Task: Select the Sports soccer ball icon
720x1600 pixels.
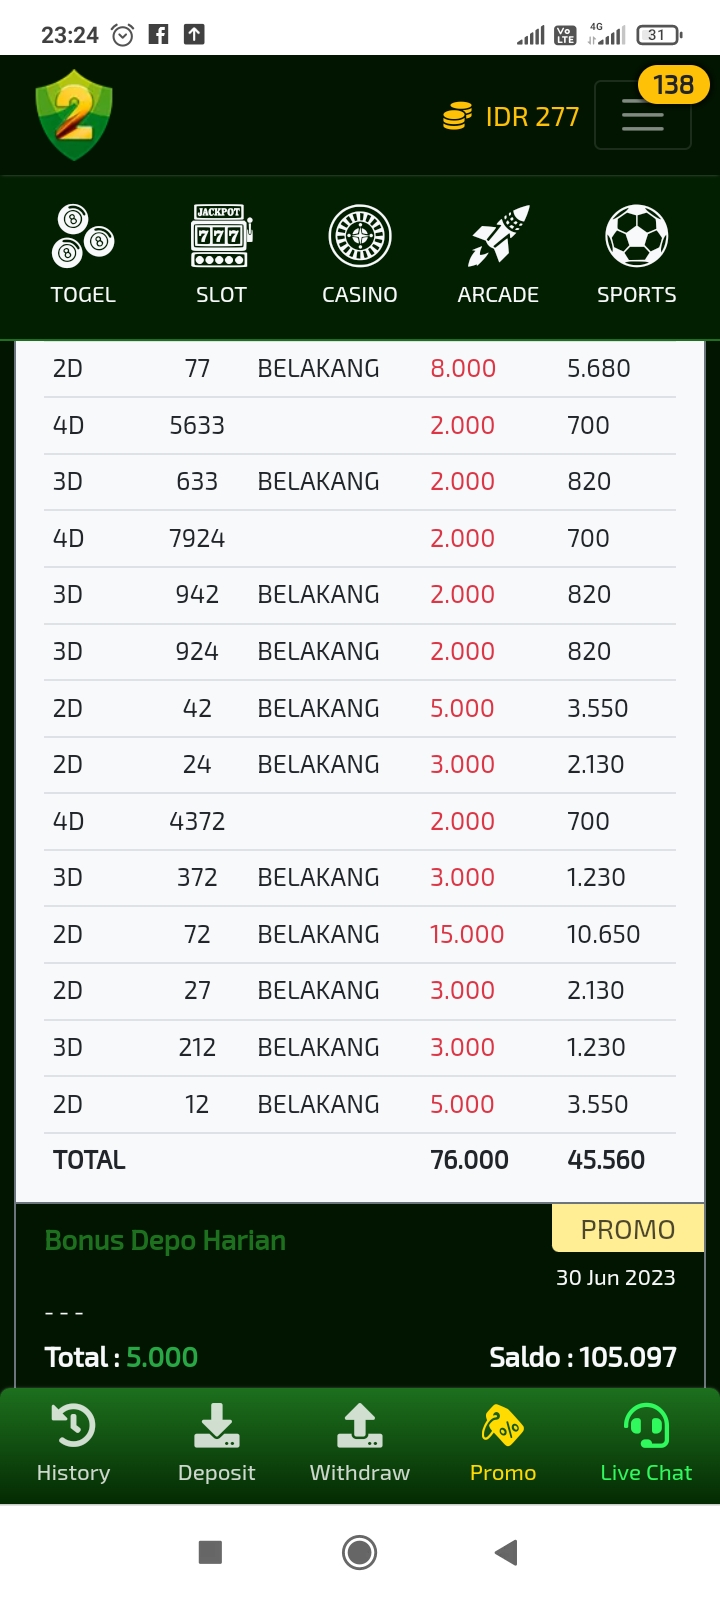Action: (x=636, y=236)
